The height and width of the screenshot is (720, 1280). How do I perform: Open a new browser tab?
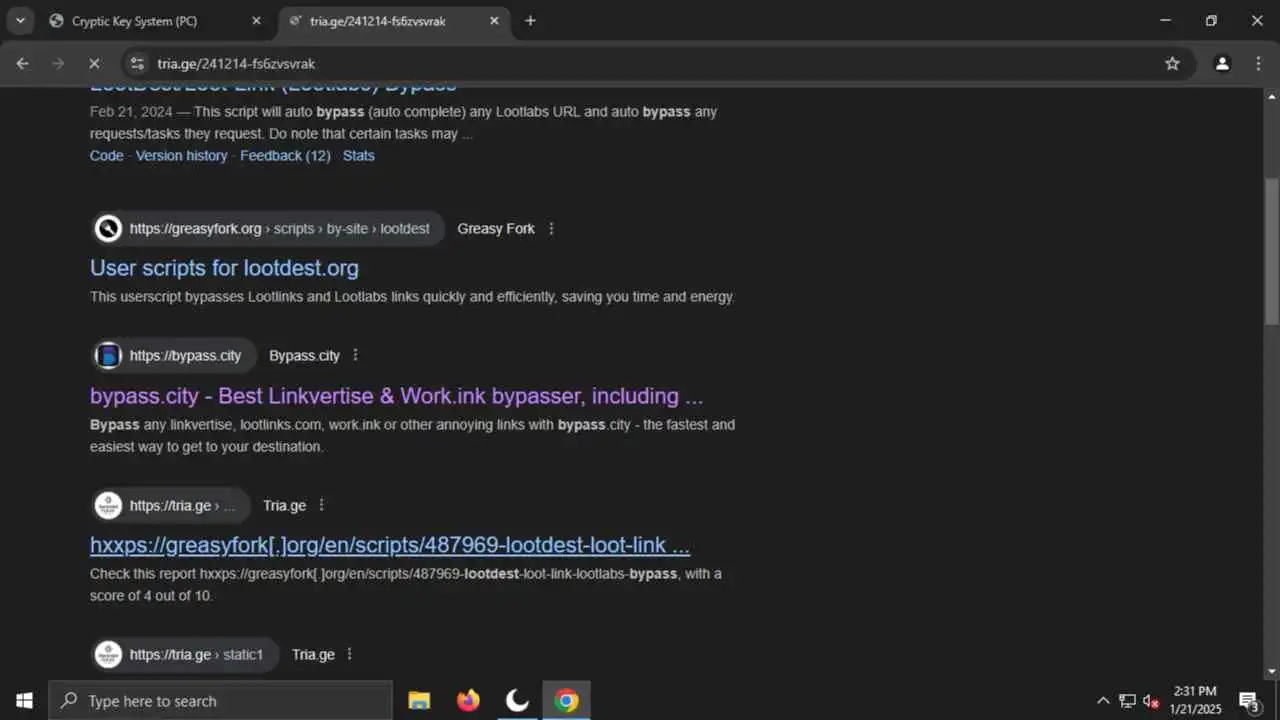tap(530, 21)
